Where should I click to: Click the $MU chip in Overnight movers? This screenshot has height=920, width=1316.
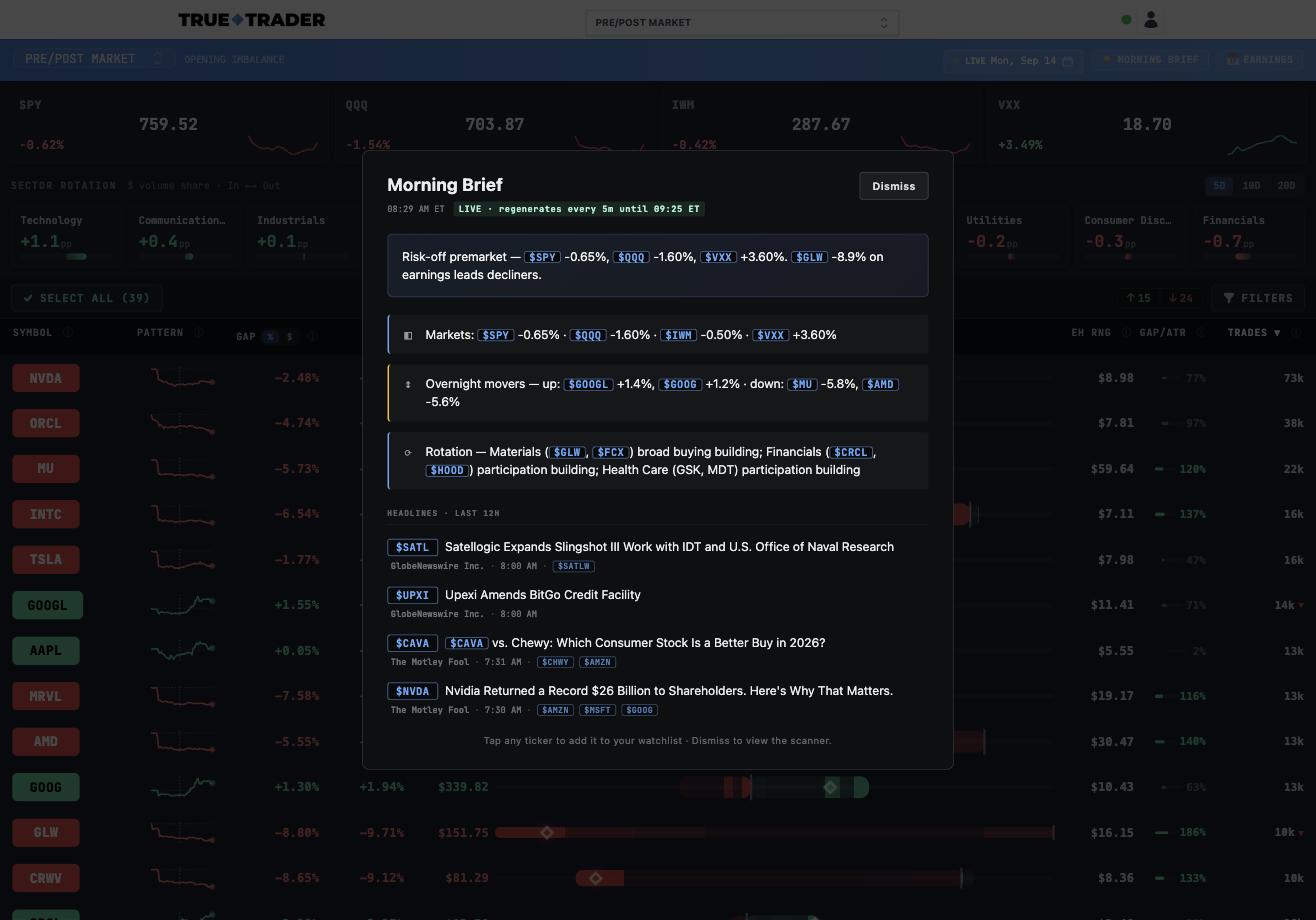801,384
